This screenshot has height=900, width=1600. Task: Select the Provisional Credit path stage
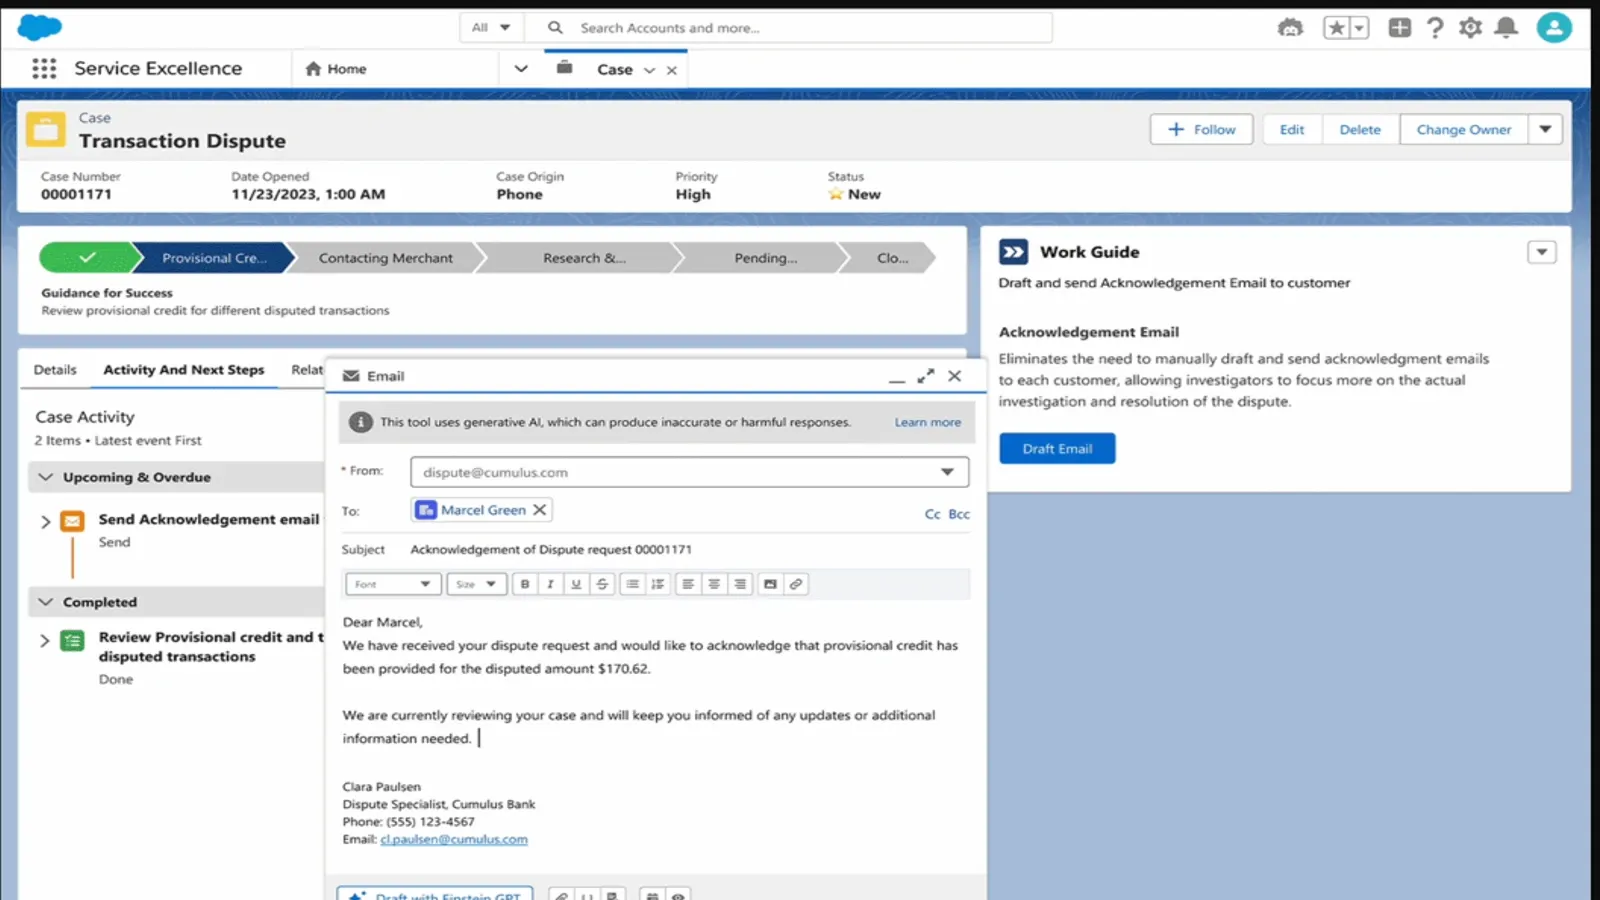[214, 258]
